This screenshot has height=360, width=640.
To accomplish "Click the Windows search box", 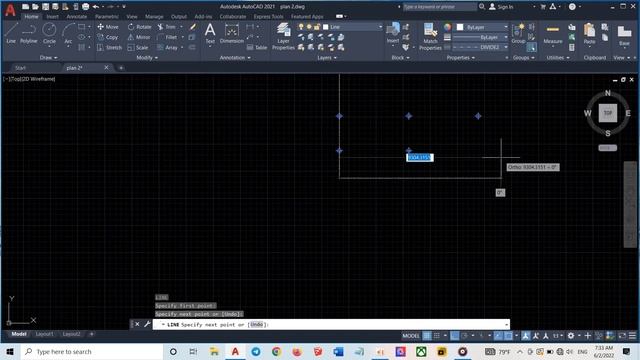I will [x=91, y=351].
